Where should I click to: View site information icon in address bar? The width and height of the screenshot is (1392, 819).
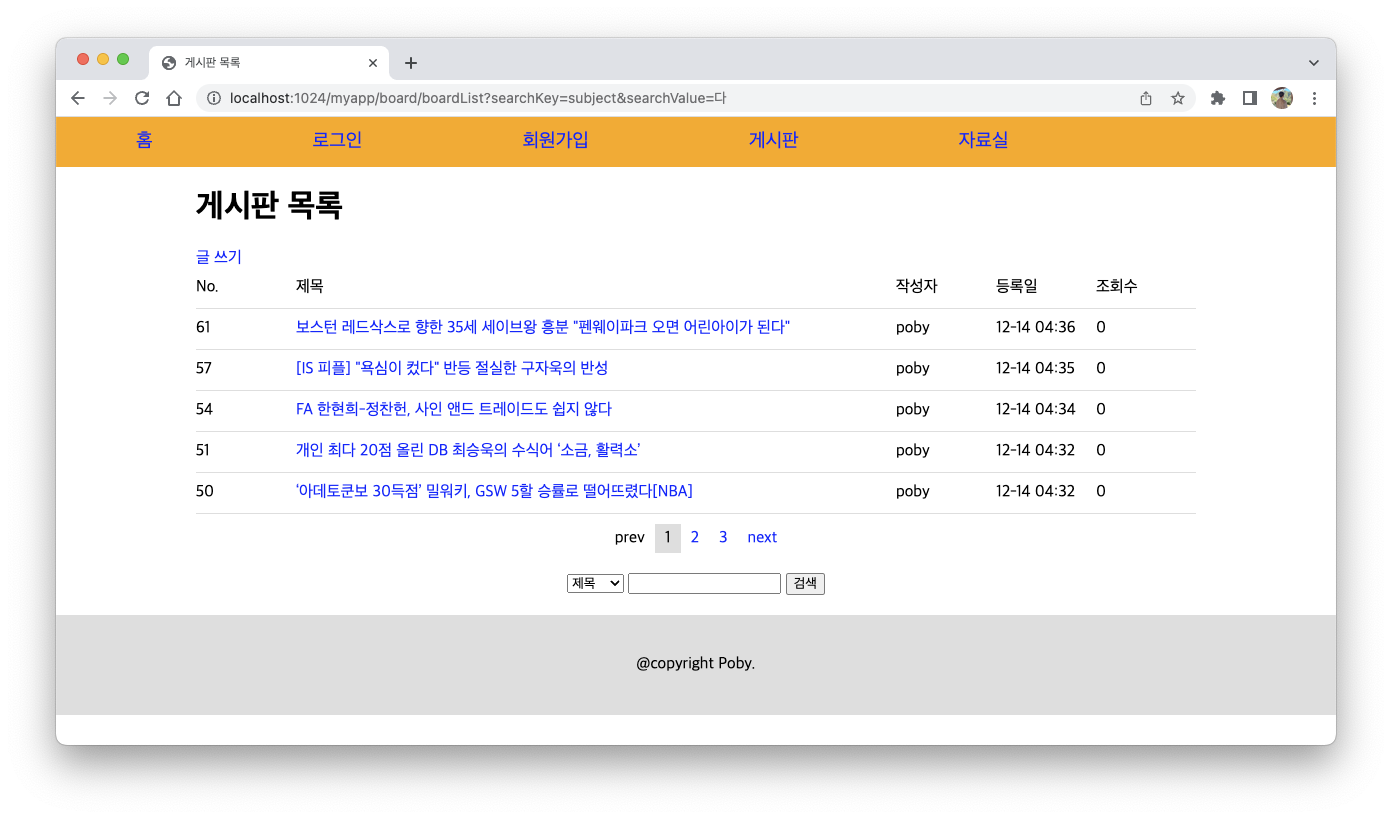pyautogui.click(x=213, y=98)
